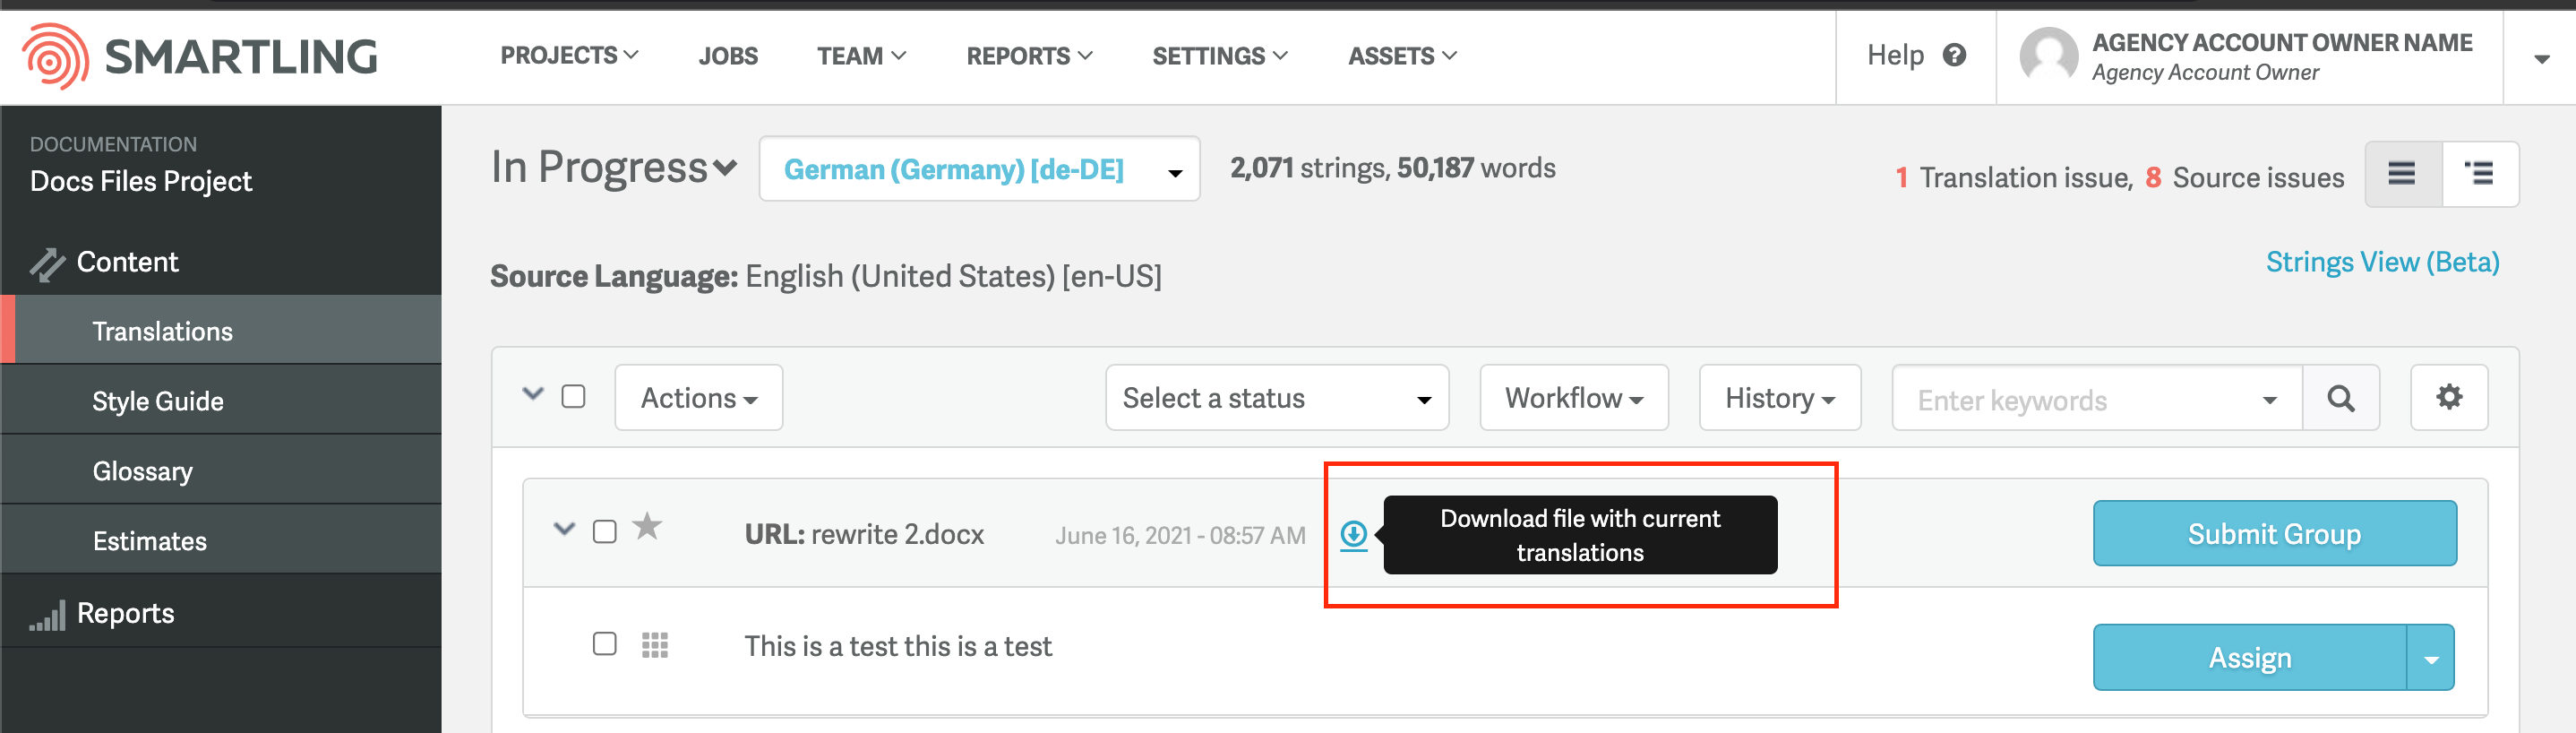Screen dimensions: 2576x733
Task: Click the Help link
Action: click(1895, 55)
